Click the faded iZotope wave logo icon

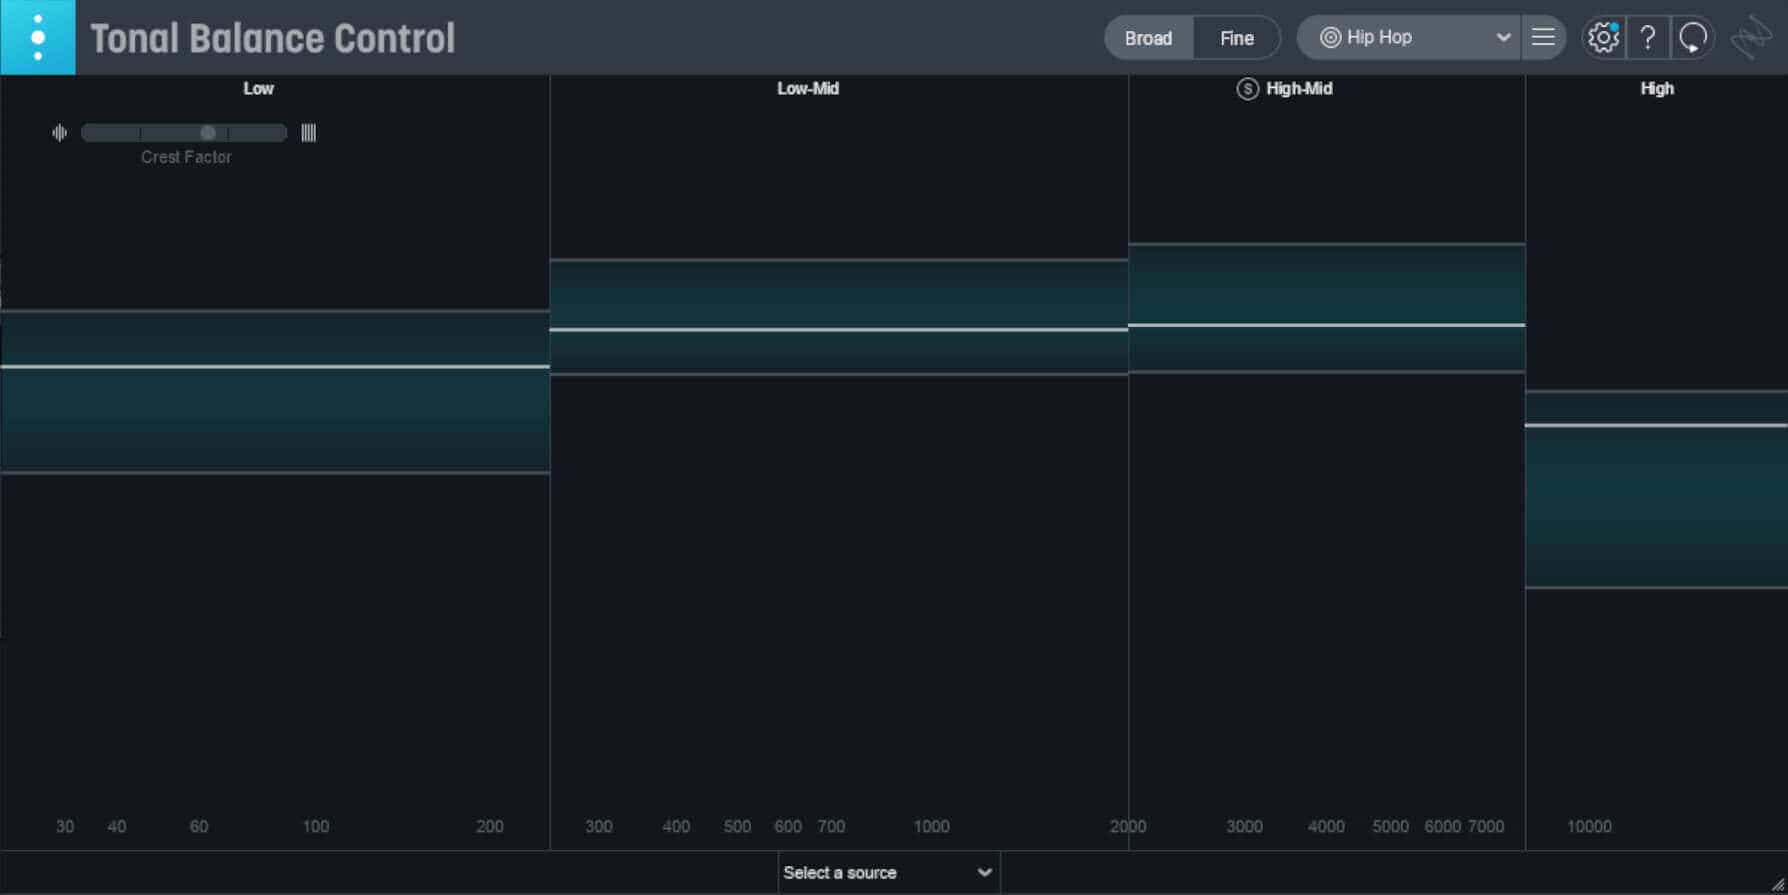1752,38
